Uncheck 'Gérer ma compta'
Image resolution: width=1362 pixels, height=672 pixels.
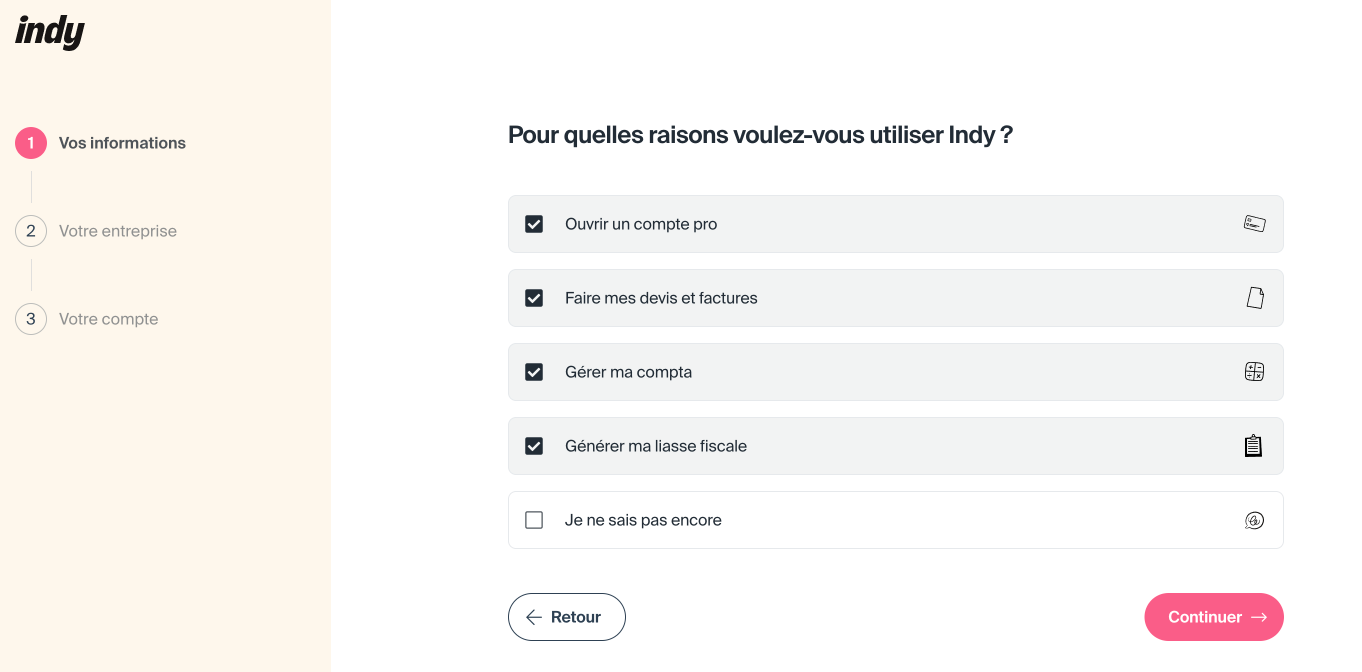[534, 371]
